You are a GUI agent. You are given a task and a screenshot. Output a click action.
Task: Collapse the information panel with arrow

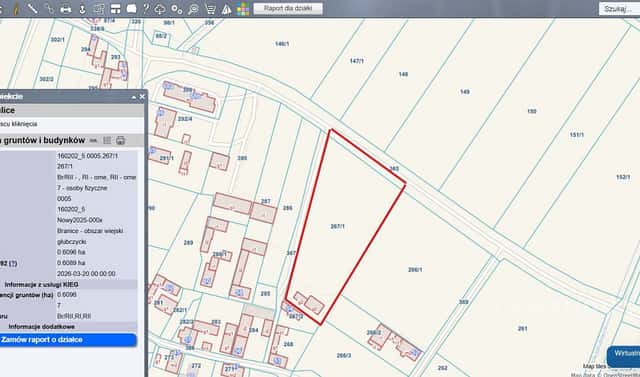[133, 97]
